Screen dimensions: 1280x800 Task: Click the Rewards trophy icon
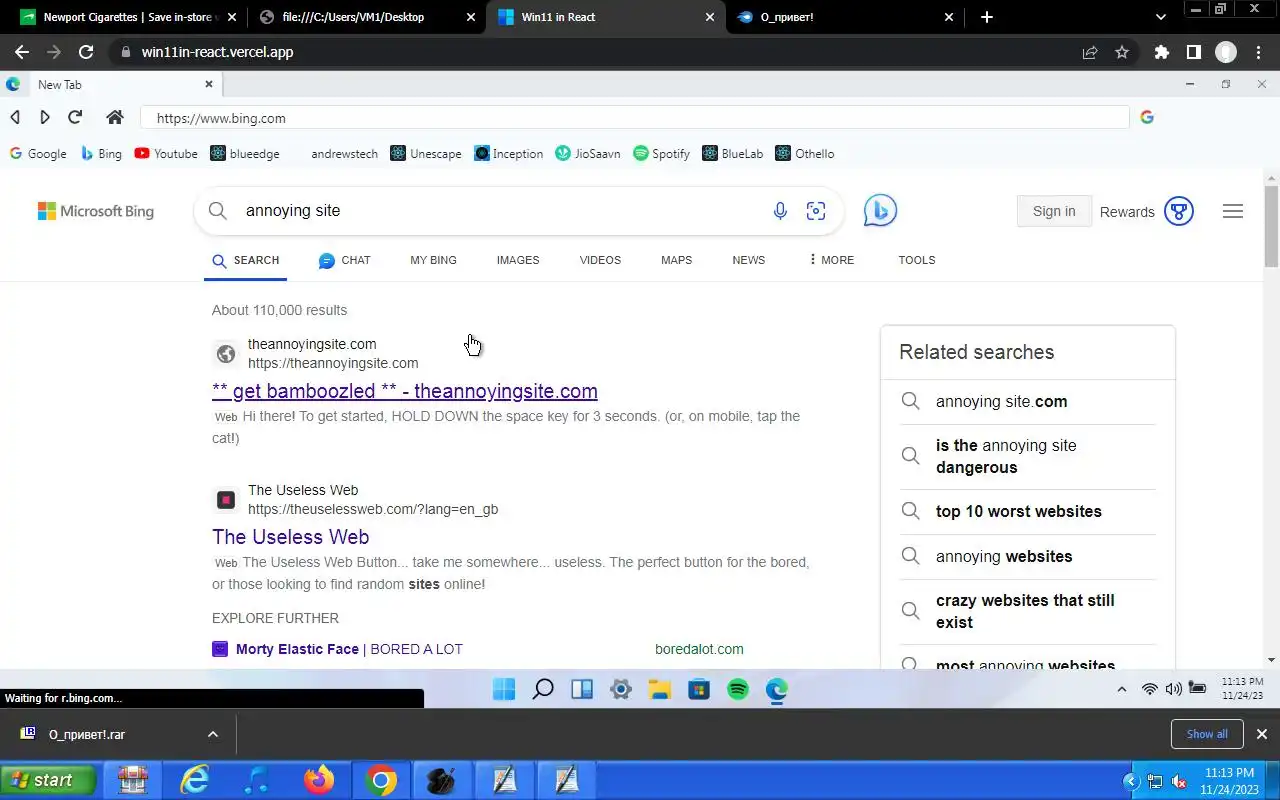(x=1179, y=211)
